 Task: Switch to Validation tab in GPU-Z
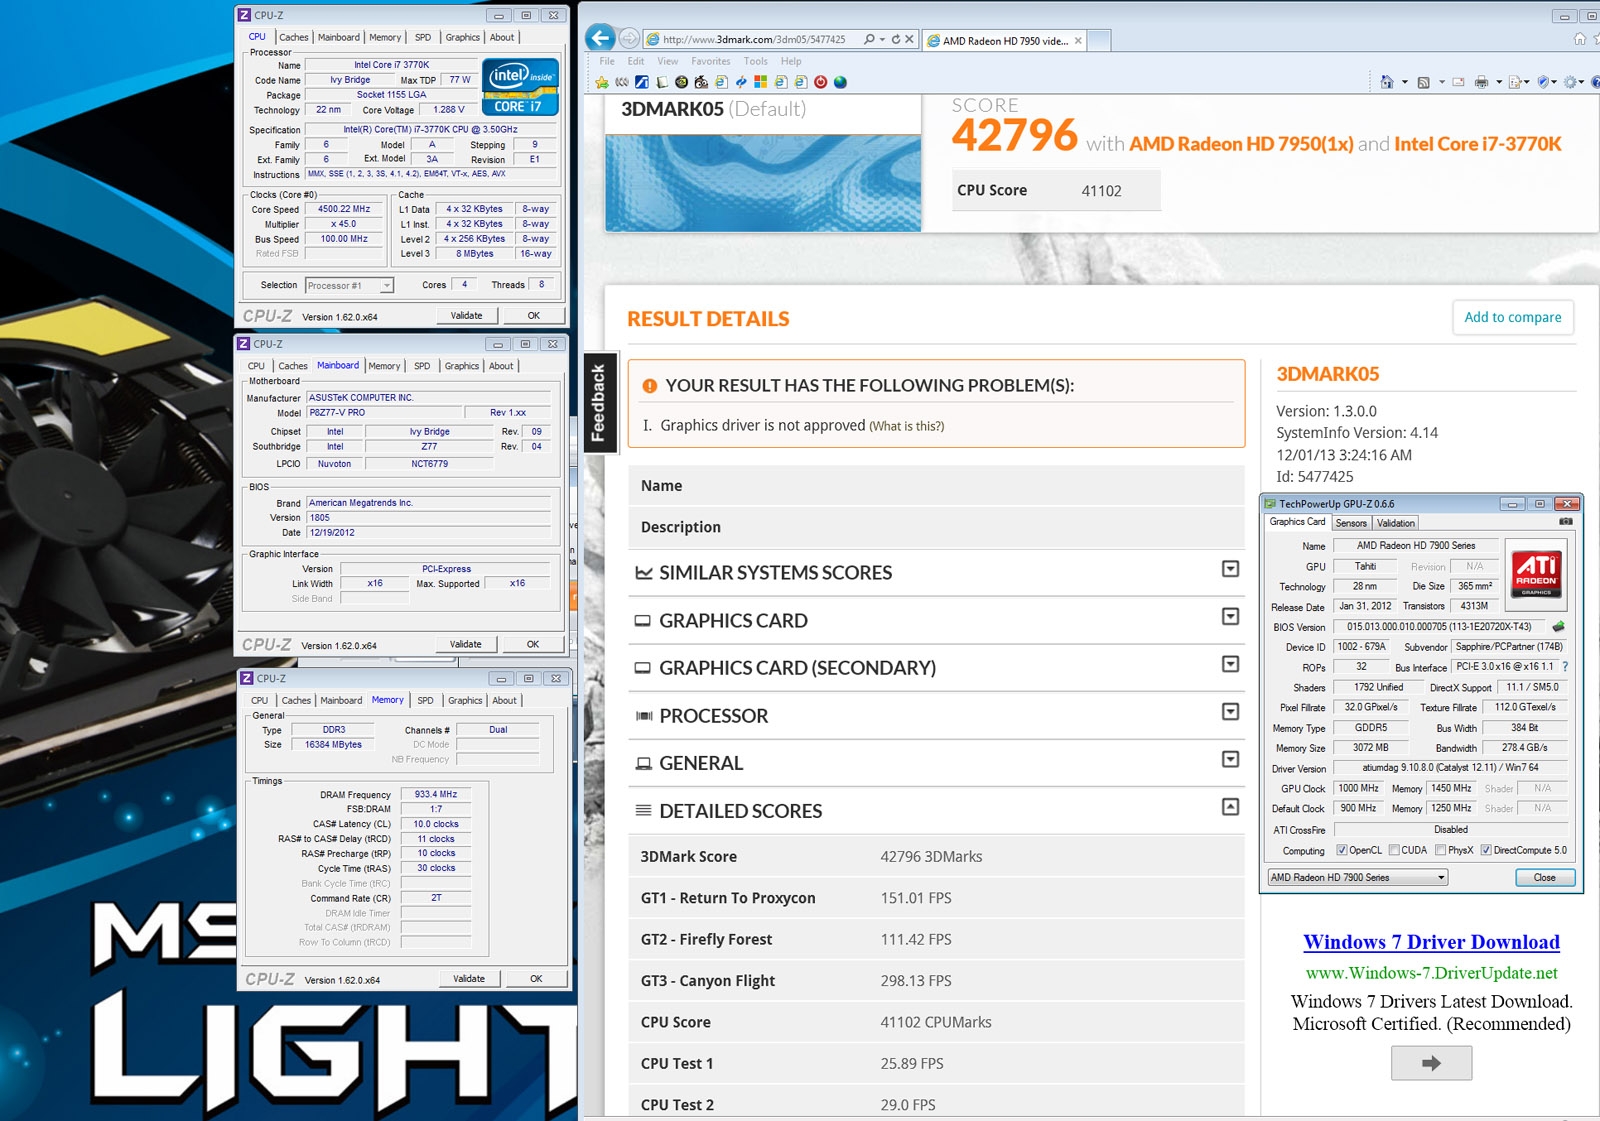pyautogui.click(x=1395, y=523)
